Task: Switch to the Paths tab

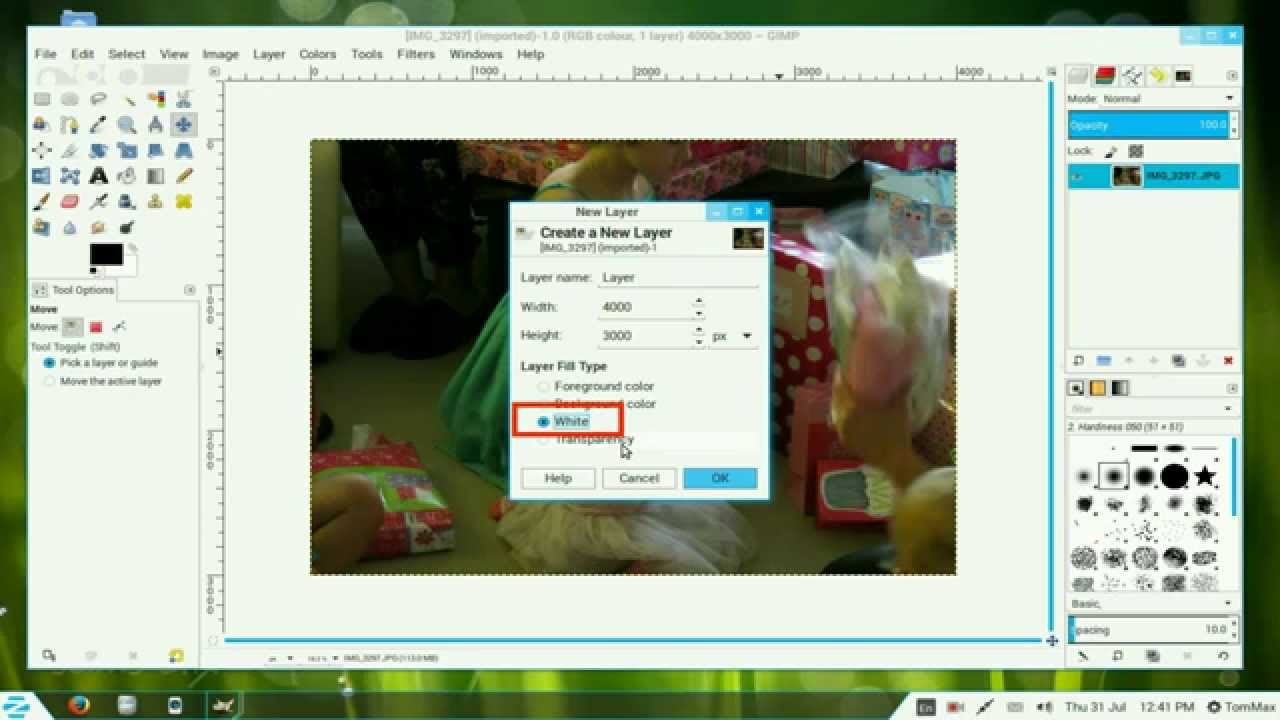Action: point(1132,75)
